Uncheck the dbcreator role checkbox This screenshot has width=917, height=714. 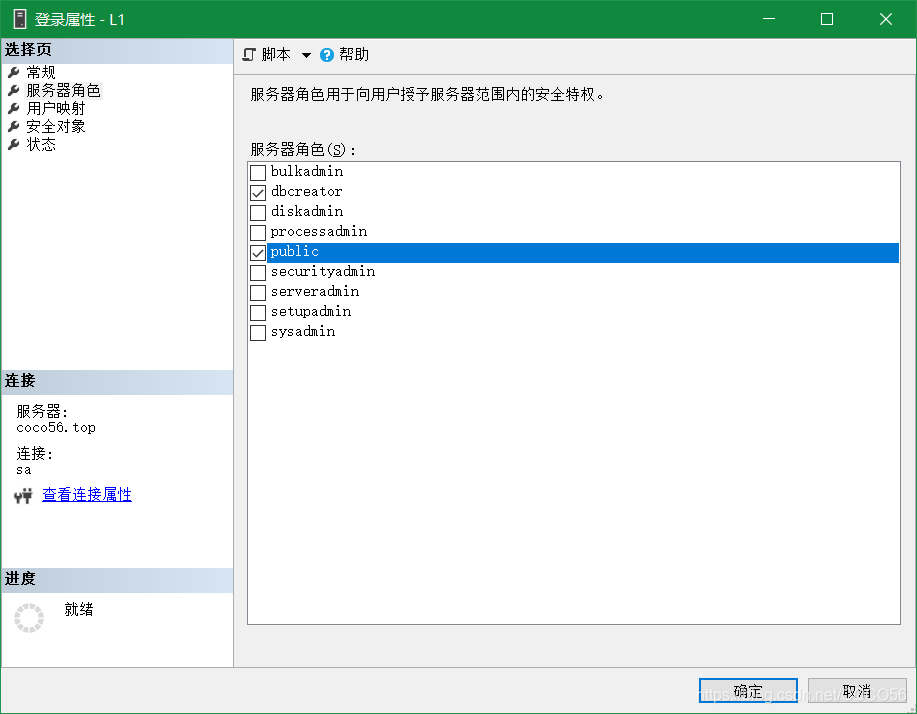click(x=258, y=192)
